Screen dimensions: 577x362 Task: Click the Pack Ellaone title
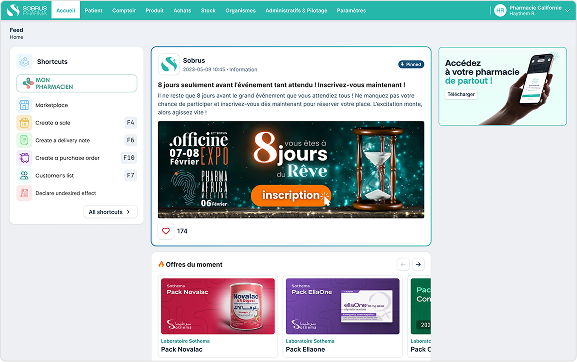click(305, 349)
